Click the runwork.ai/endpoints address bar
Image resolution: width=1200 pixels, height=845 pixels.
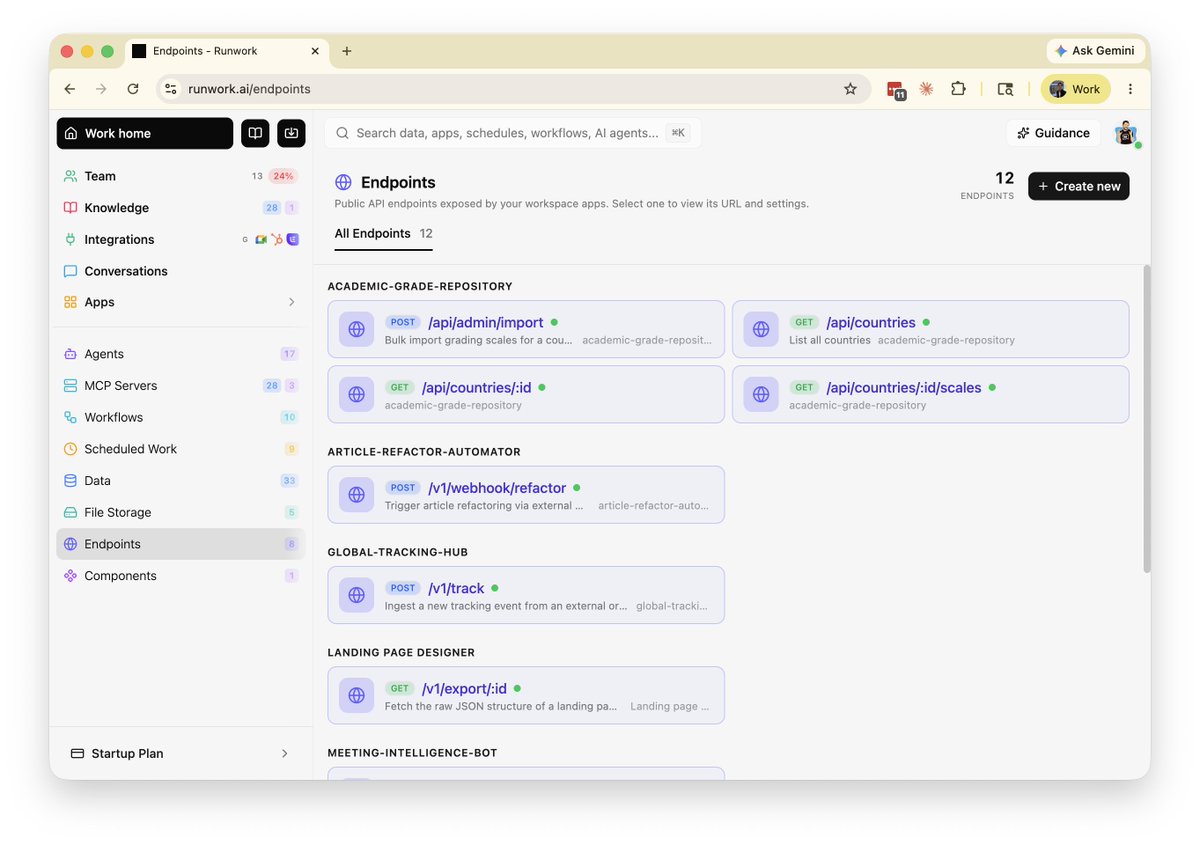pyautogui.click(x=512, y=89)
